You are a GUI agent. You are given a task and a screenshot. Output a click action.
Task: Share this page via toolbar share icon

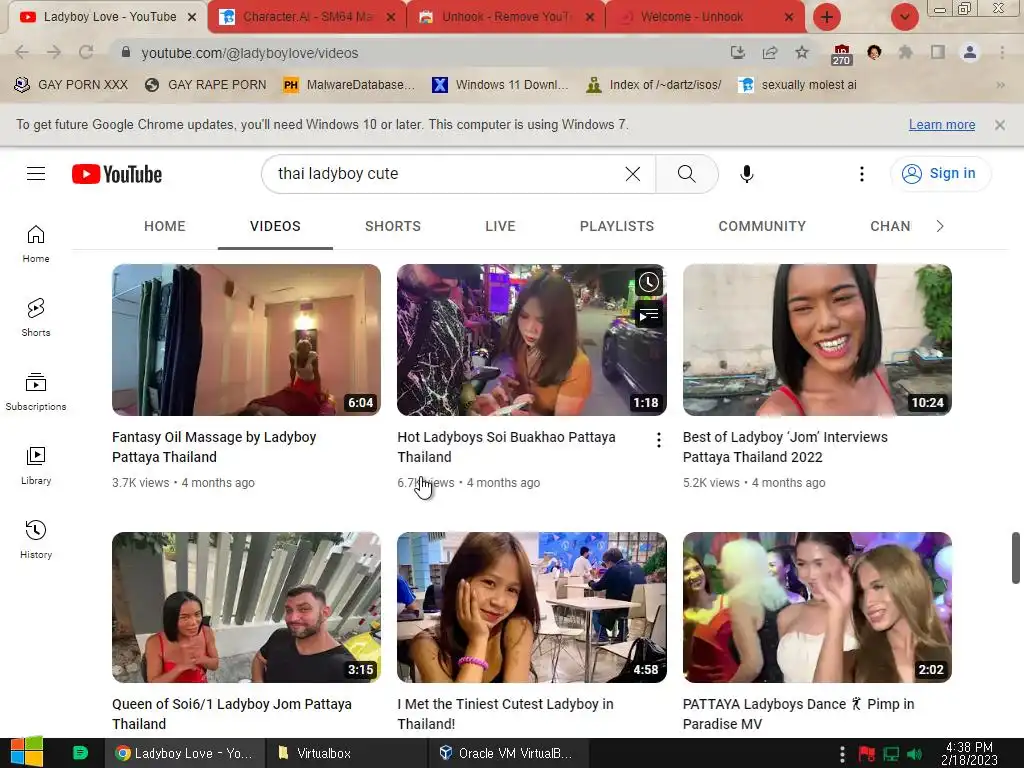(x=770, y=52)
